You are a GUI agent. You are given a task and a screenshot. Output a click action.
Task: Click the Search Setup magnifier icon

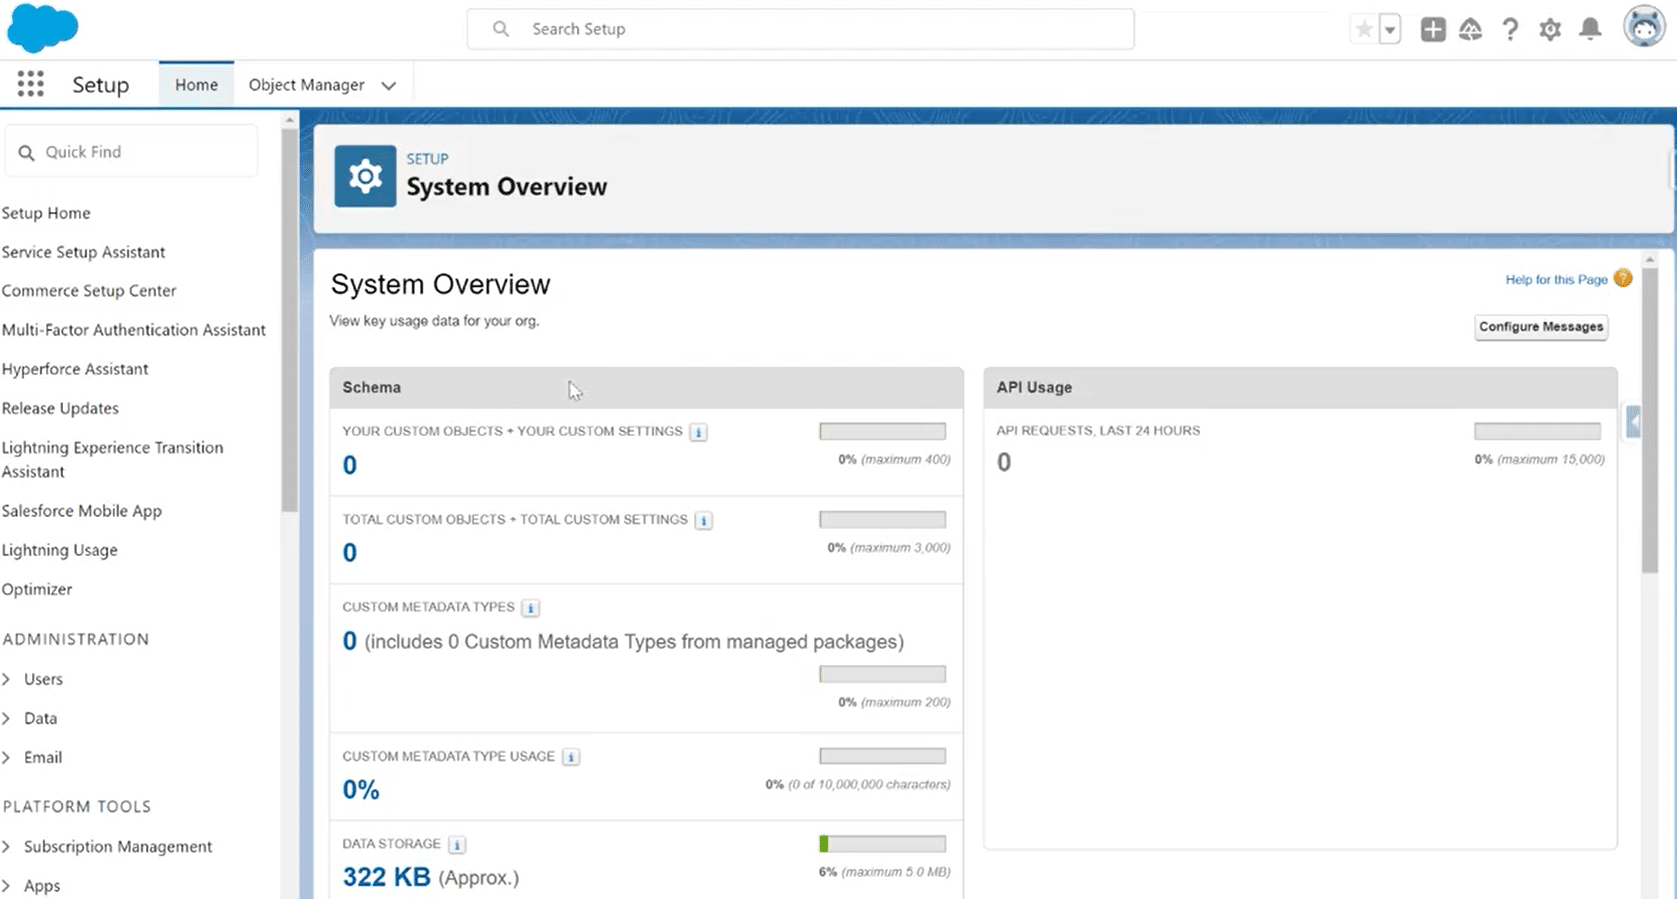(501, 29)
